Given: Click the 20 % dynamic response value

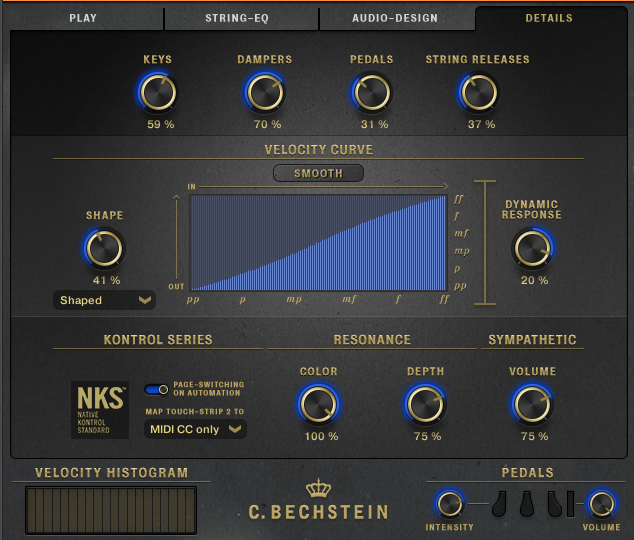Looking at the screenshot, I should click(535, 281).
